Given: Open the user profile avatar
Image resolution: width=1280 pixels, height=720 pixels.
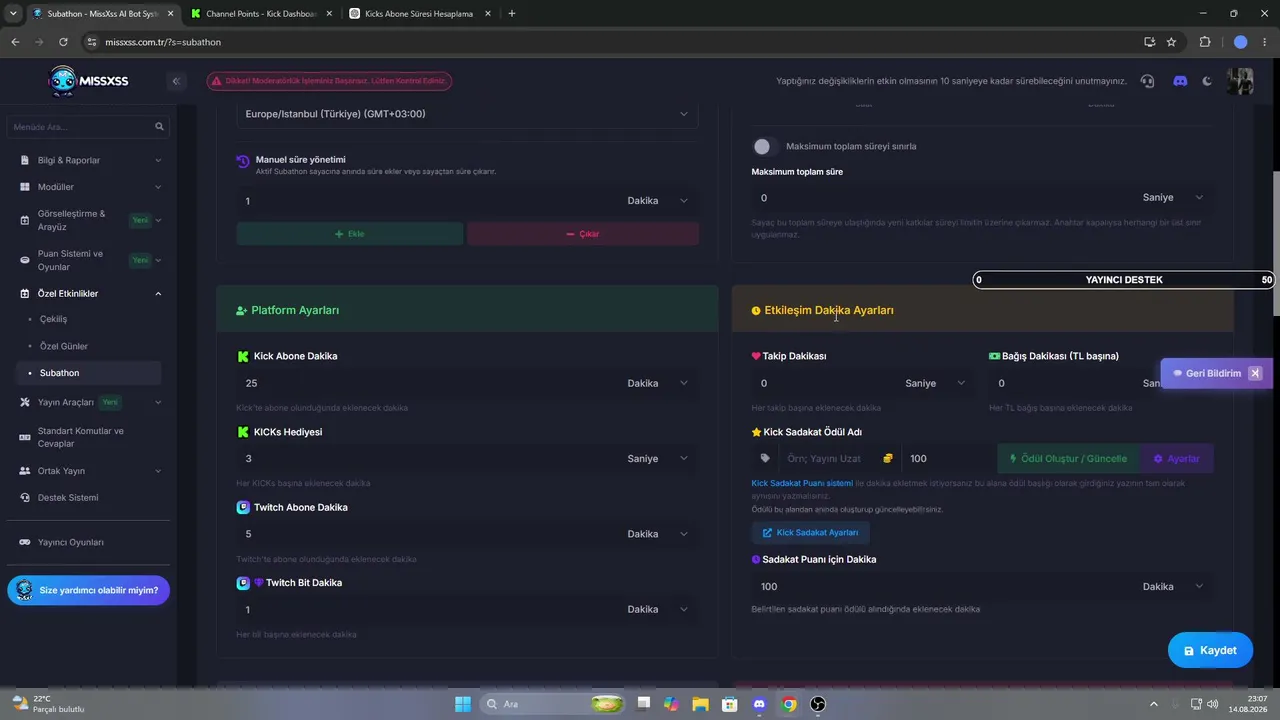Looking at the screenshot, I should 1240,81.
